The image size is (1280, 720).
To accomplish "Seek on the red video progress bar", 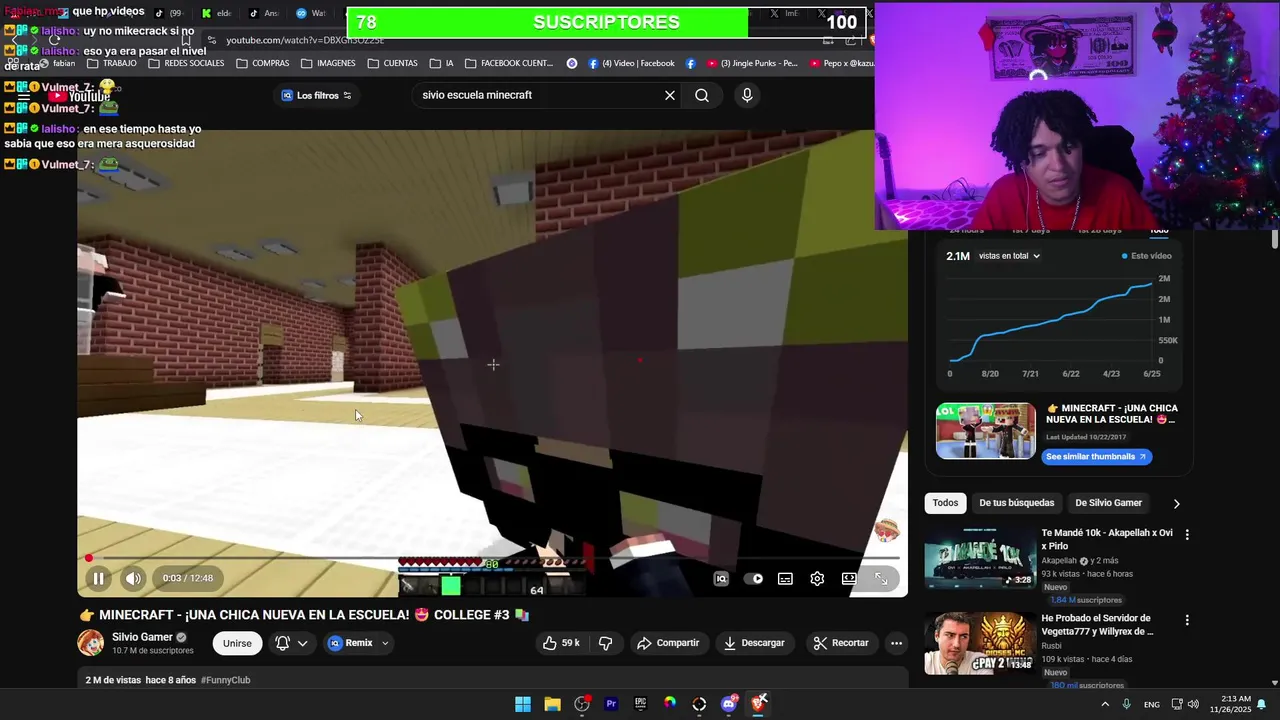I will (x=493, y=558).
